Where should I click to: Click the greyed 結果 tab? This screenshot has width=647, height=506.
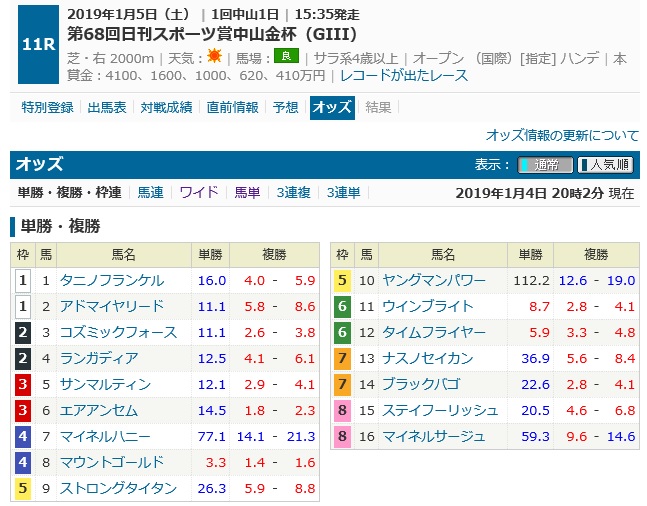(378, 108)
